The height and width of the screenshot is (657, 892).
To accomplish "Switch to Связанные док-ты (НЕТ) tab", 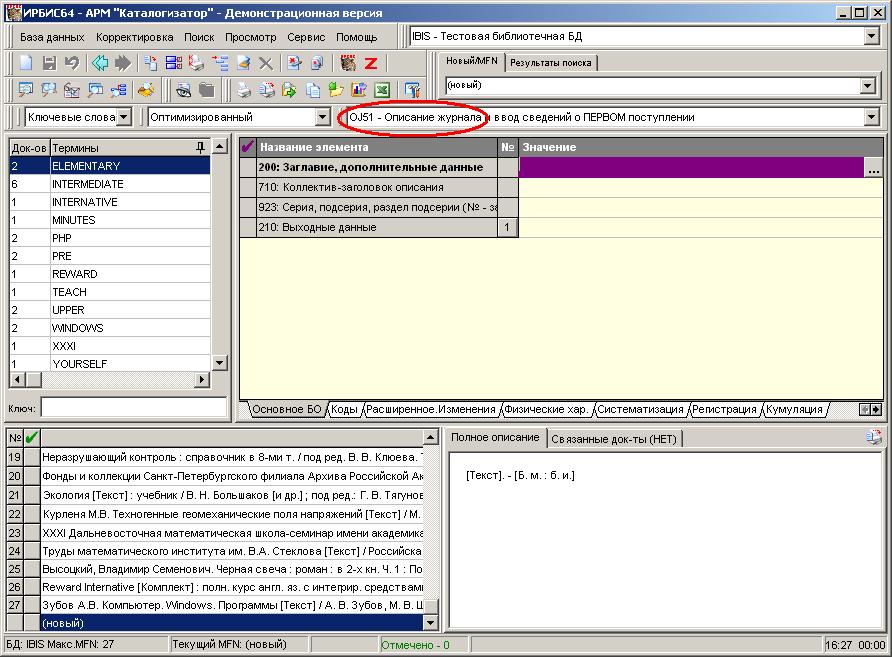I will (614, 439).
